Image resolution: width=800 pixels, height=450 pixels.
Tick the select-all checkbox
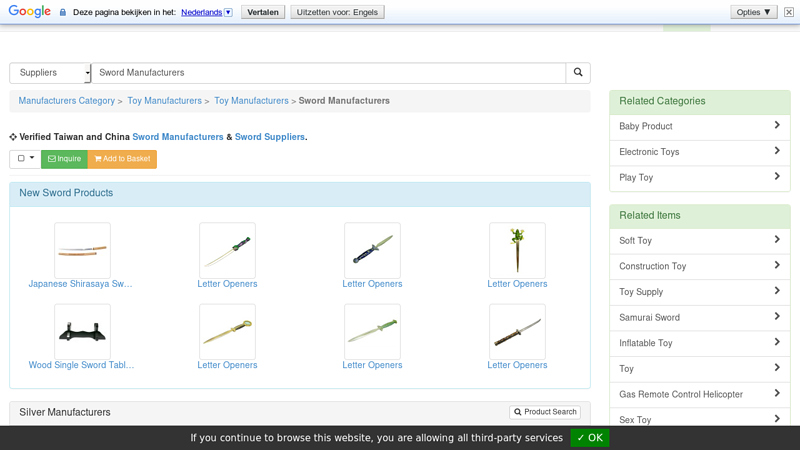click(x=21, y=158)
